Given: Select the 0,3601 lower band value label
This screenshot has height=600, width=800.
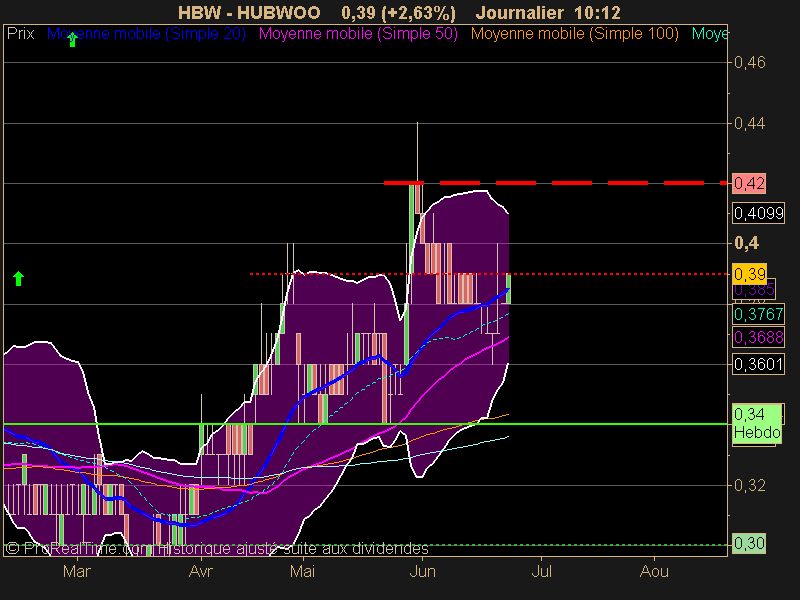Looking at the screenshot, I should click(758, 364).
